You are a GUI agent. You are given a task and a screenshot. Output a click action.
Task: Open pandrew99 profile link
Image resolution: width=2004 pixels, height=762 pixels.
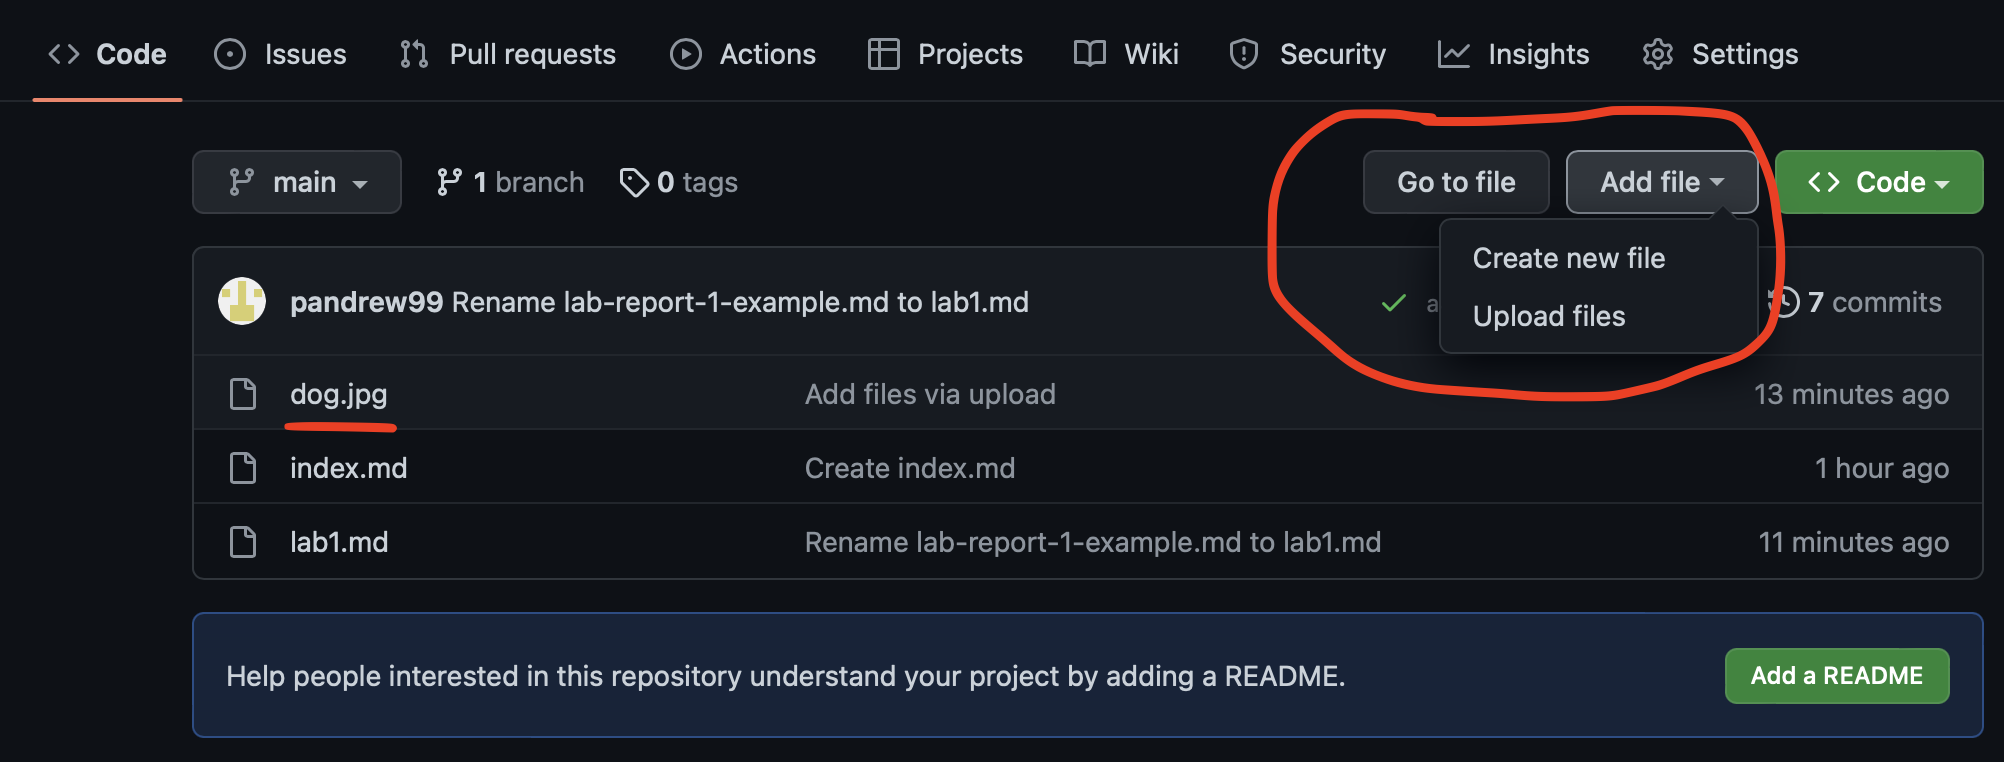click(x=366, y=302)
